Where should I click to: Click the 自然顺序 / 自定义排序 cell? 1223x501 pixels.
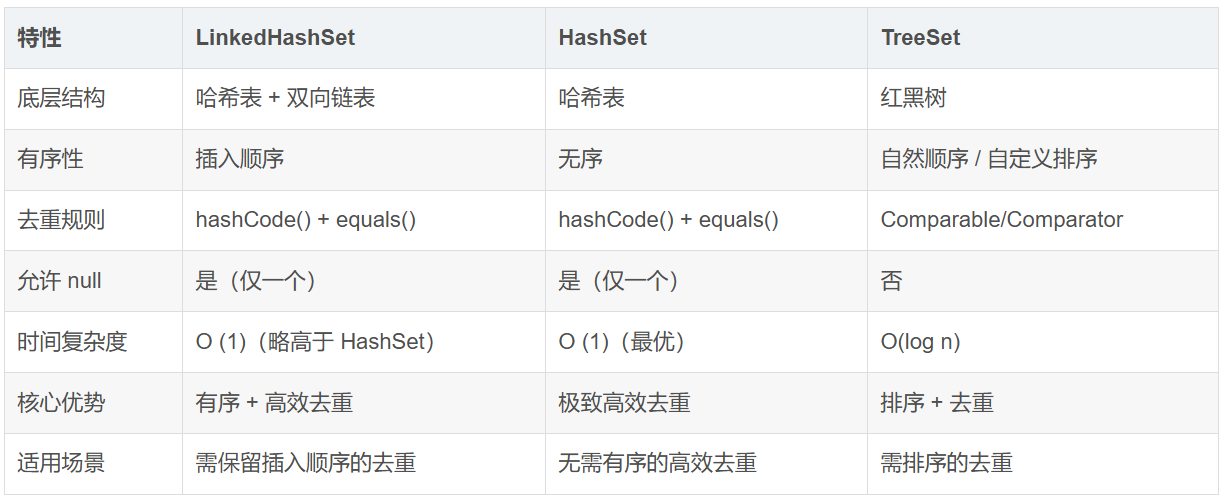click(989, 159)
